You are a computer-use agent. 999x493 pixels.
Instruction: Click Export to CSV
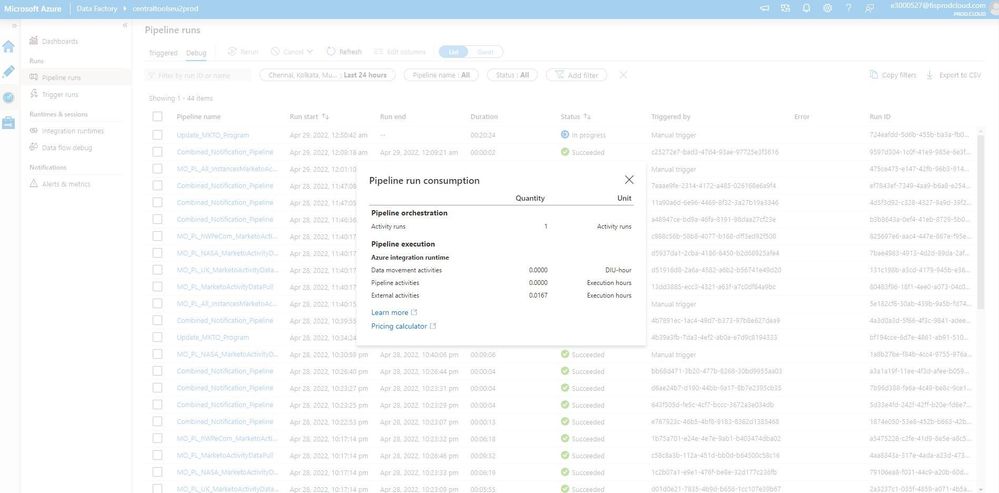click(x=954, y=75)
